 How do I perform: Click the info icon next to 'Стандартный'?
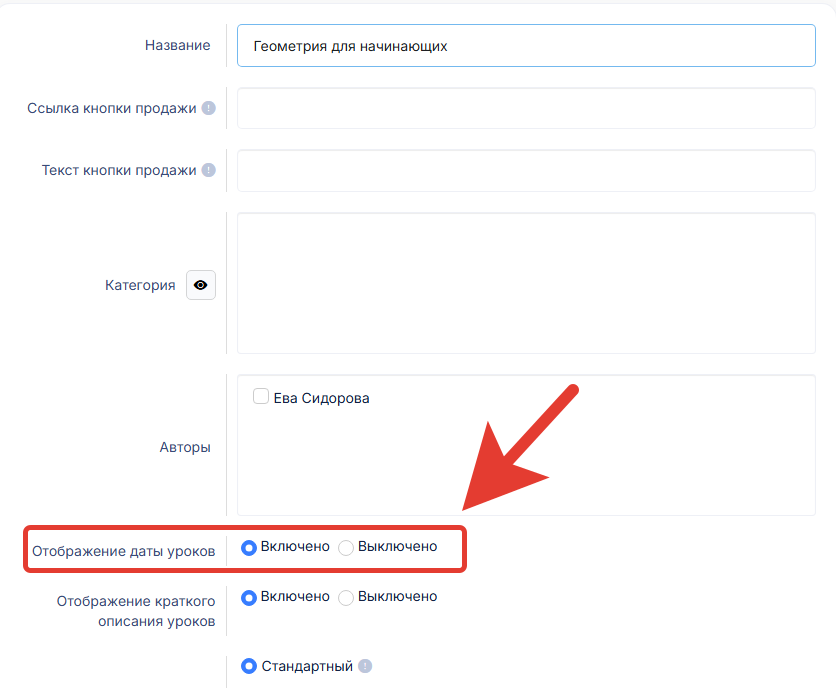point(365,666)
